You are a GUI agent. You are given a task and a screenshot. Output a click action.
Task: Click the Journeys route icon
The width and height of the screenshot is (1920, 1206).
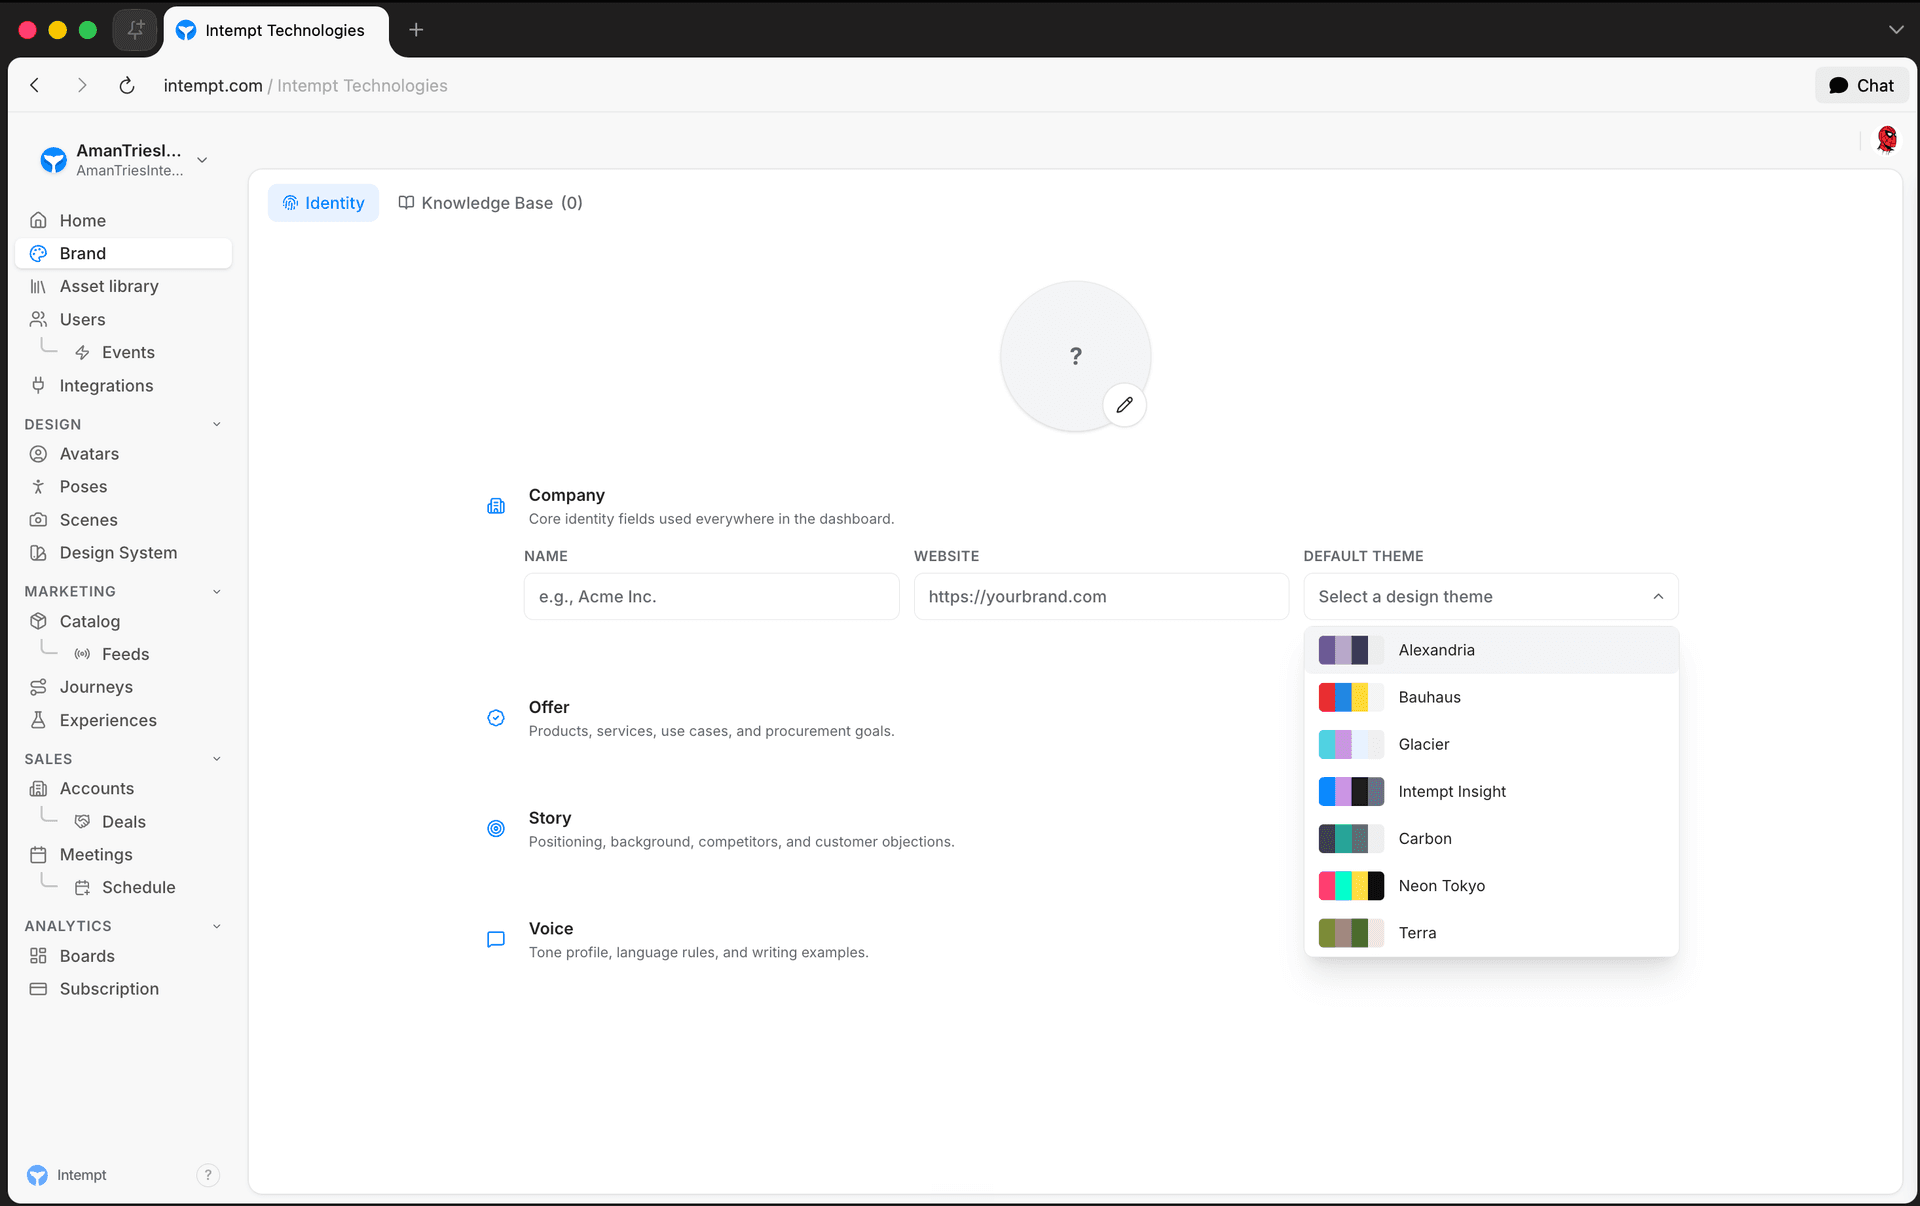click(x=38, y=687)
